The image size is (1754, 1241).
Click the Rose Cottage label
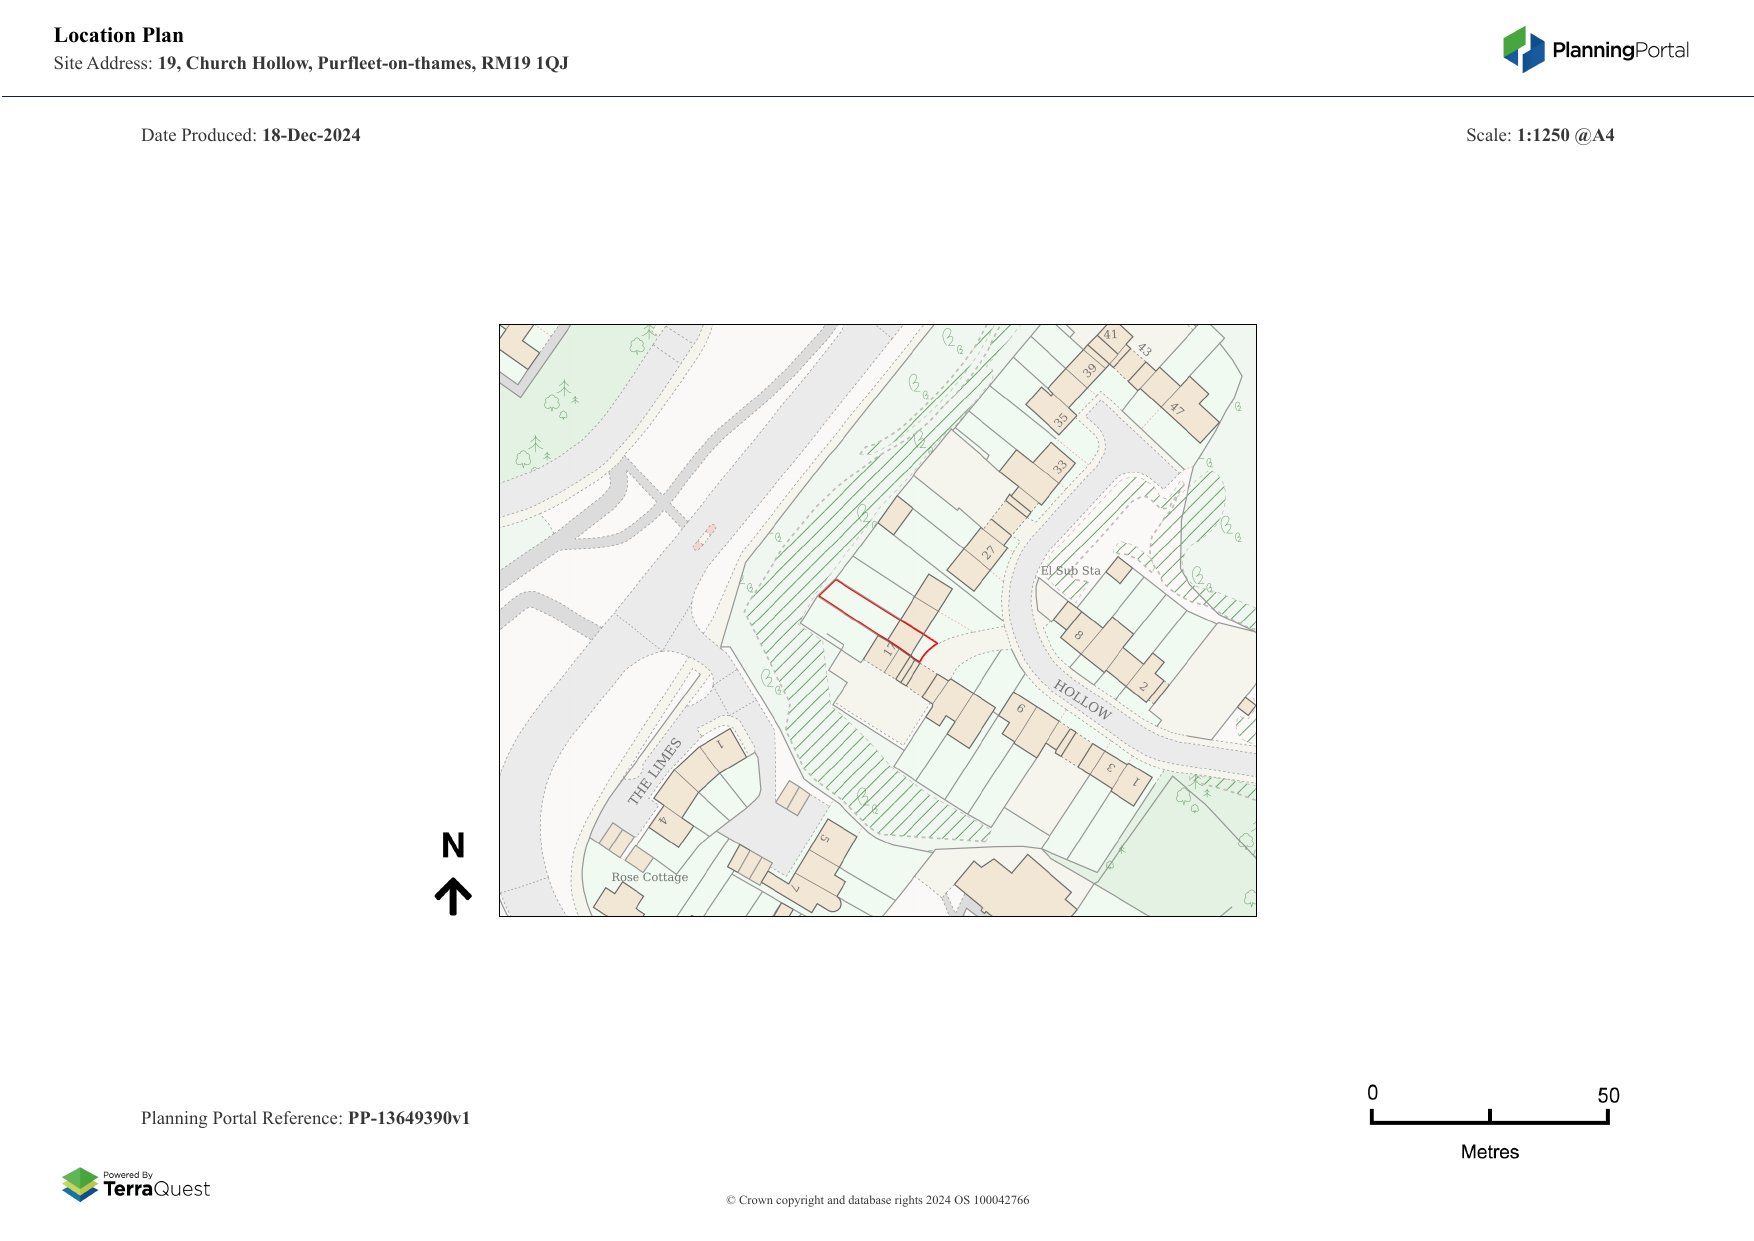(650, 877)
